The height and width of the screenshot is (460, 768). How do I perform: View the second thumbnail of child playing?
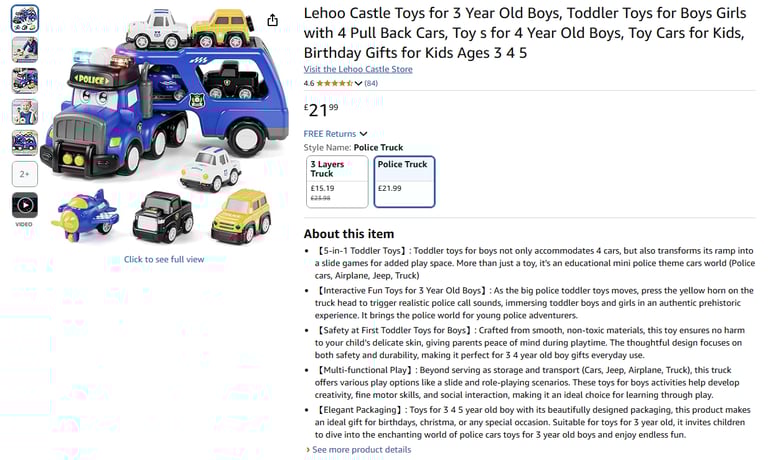(x=24, y=49)
